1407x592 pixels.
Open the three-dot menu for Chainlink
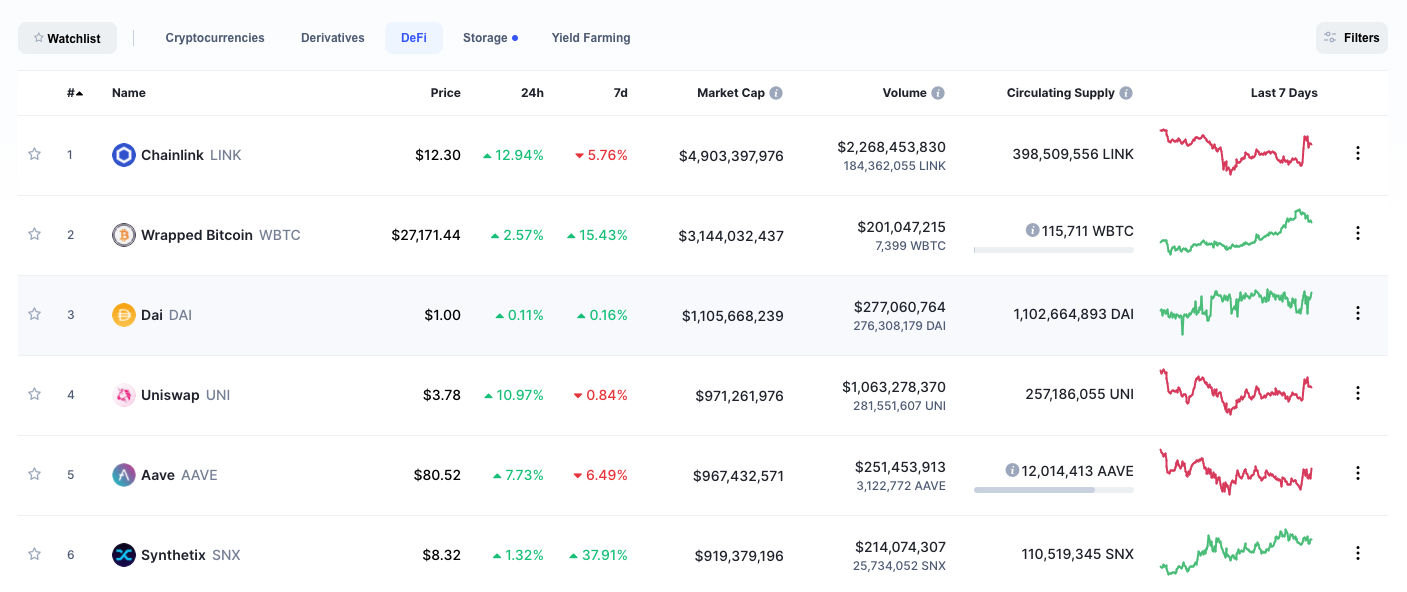click(x=1358, y=153)
